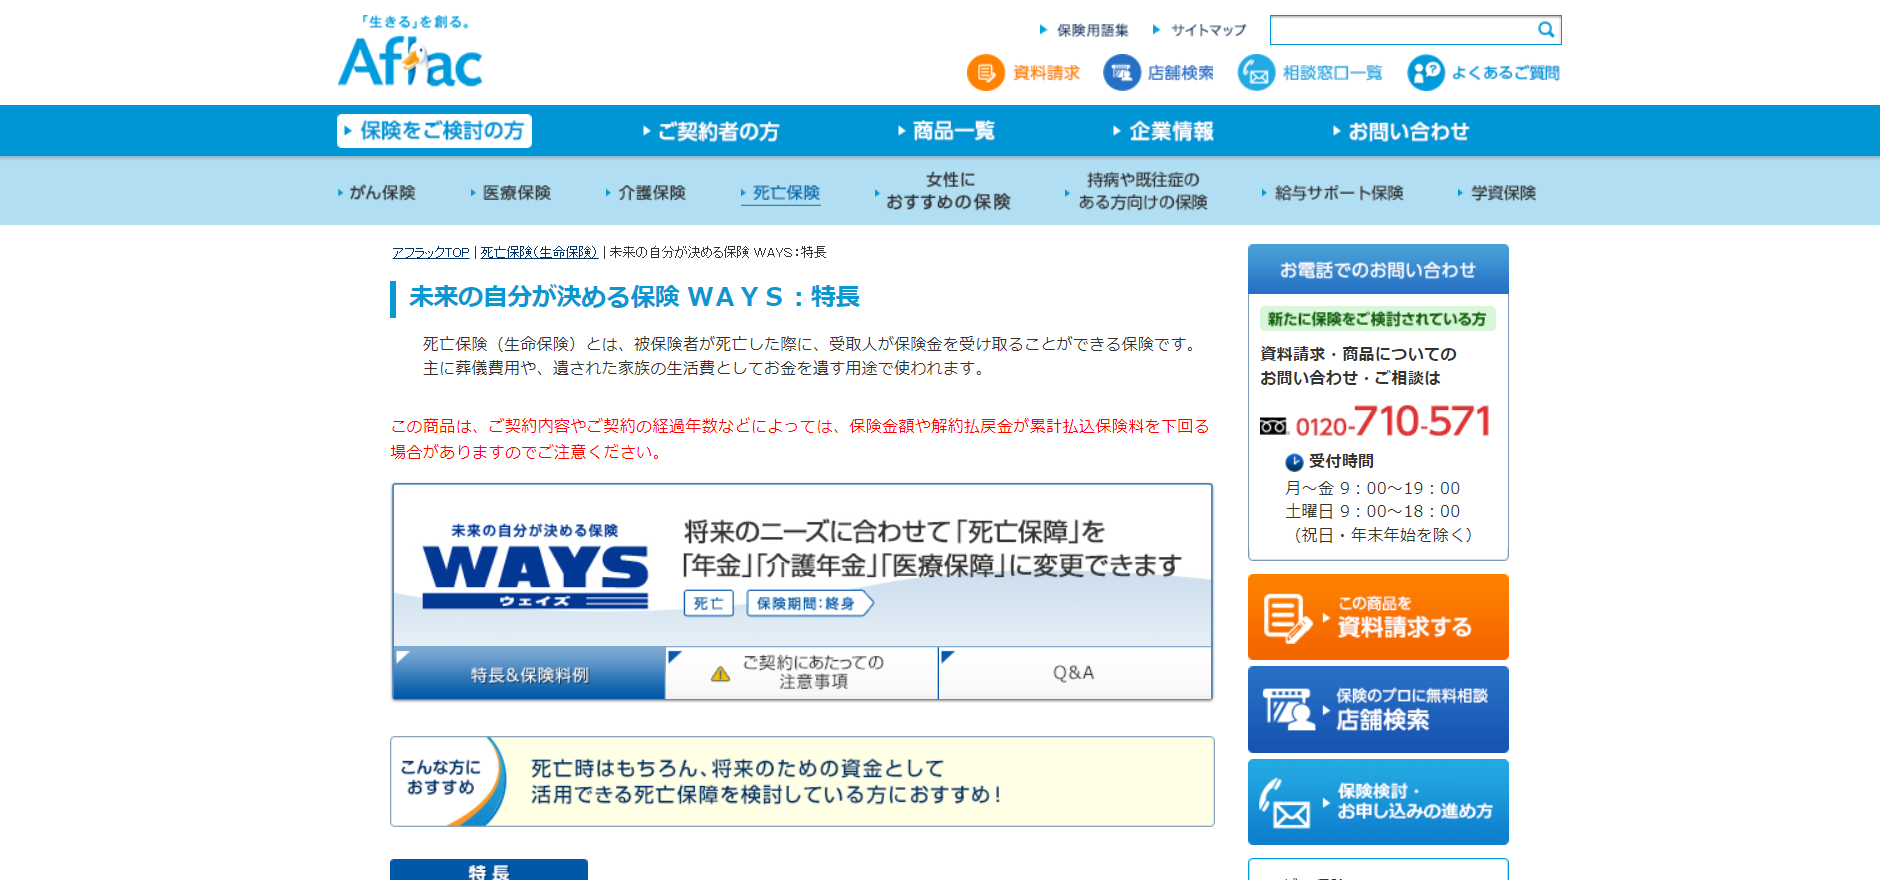Click text 月~金 9:00~19:00
The image size is (1880, 880).
1372,488
